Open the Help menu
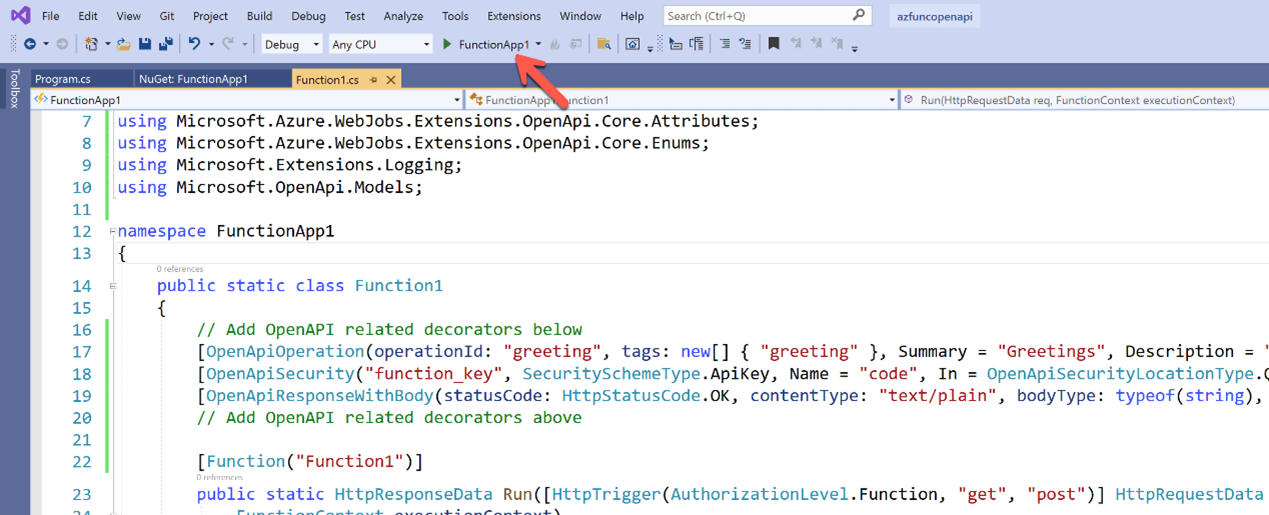Viewport: 1269px width, 515px height. [x=632, y=16]
